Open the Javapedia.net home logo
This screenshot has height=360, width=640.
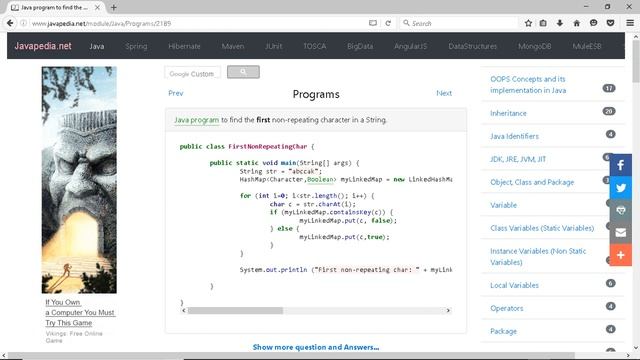click(x=43, y=46)
